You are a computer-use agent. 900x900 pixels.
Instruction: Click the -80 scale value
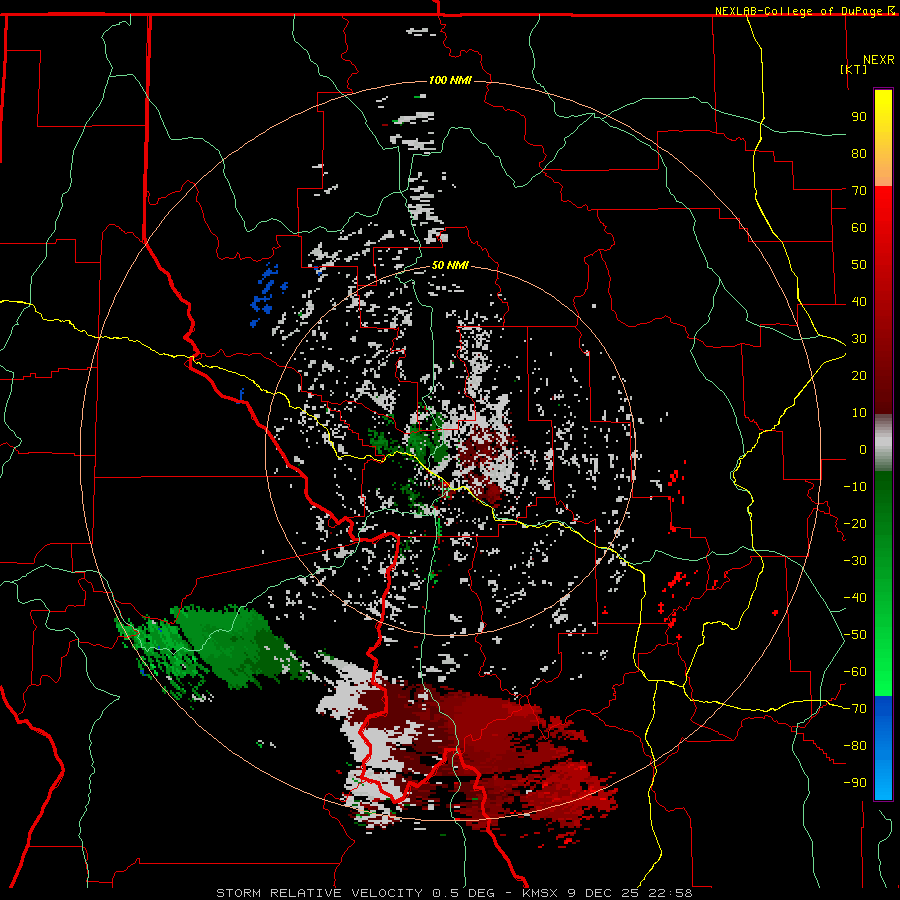[x=855, y=746]
